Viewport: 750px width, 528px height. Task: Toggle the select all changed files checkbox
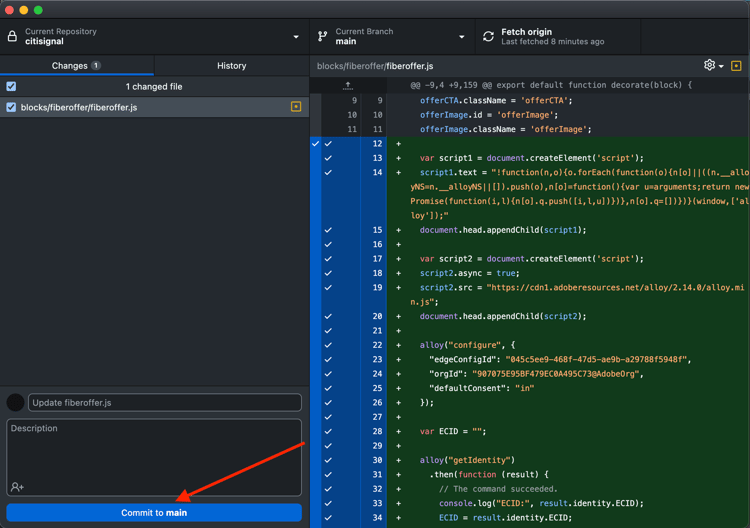(11, 87)
